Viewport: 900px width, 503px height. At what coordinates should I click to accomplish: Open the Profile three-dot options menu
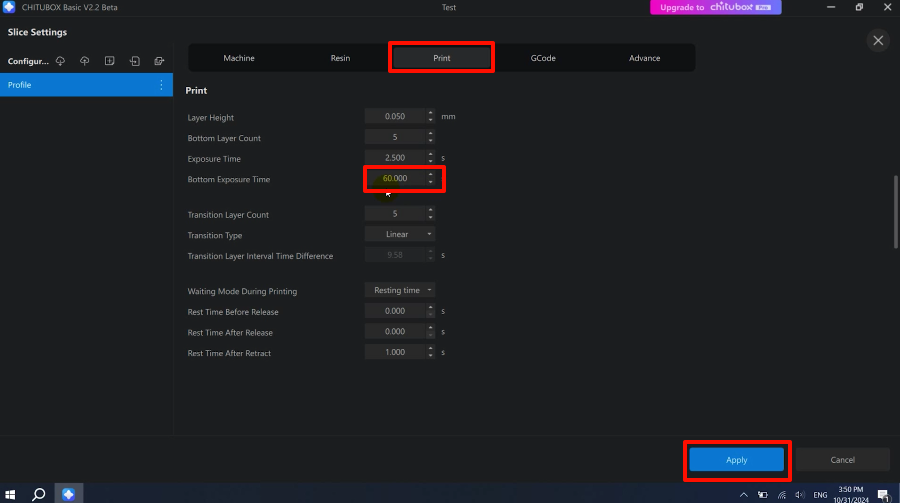click(x=161, y=85)
